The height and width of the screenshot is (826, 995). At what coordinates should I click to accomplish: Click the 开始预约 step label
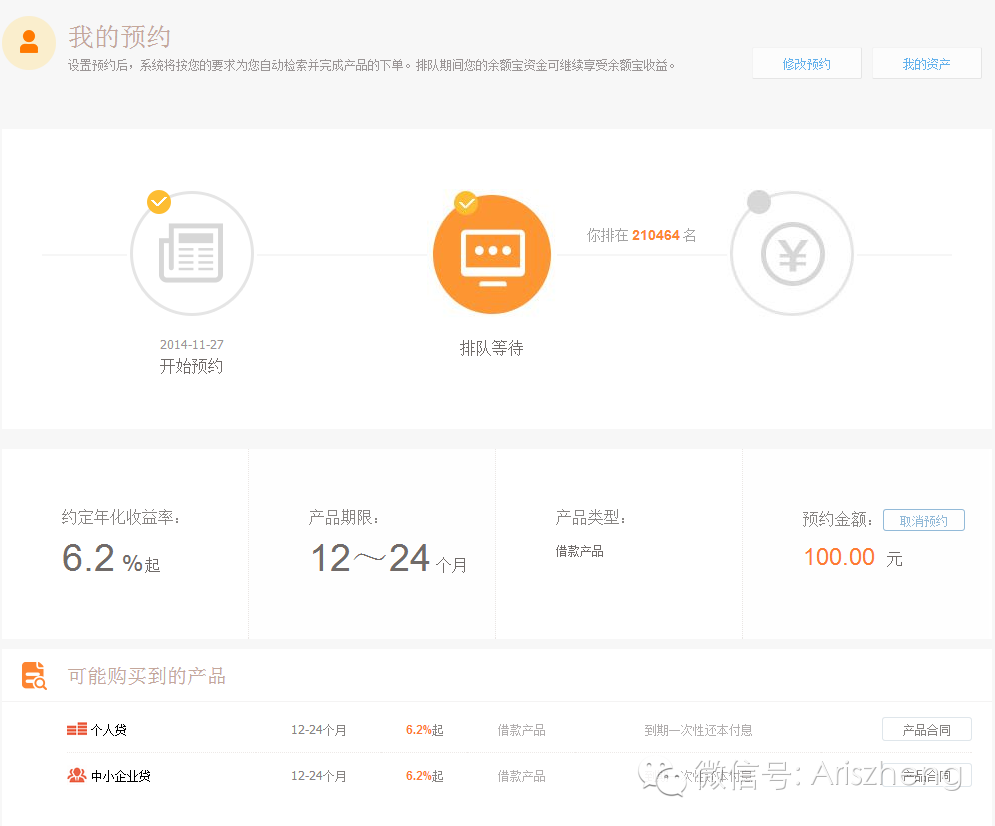191,366
